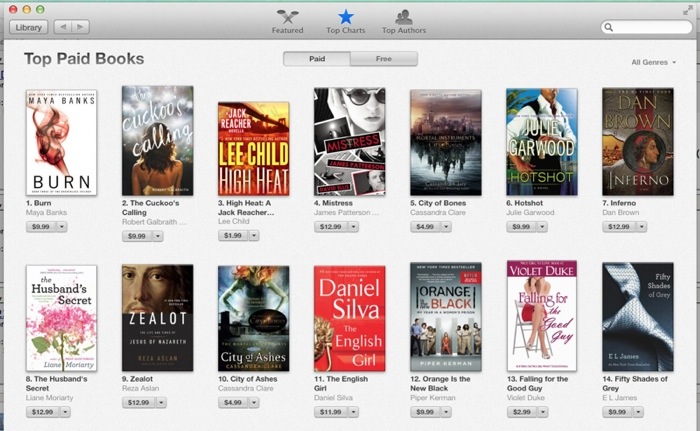
Task: Open The Cuckoo's Calling cover
Action: (x=158, y=141)
